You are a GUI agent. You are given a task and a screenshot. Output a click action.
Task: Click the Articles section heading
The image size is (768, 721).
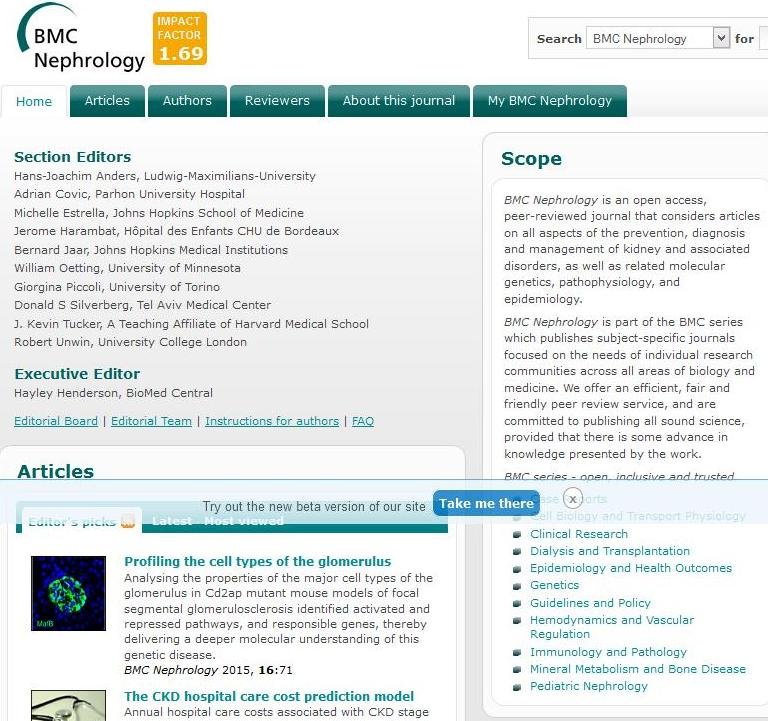point(55,471)
